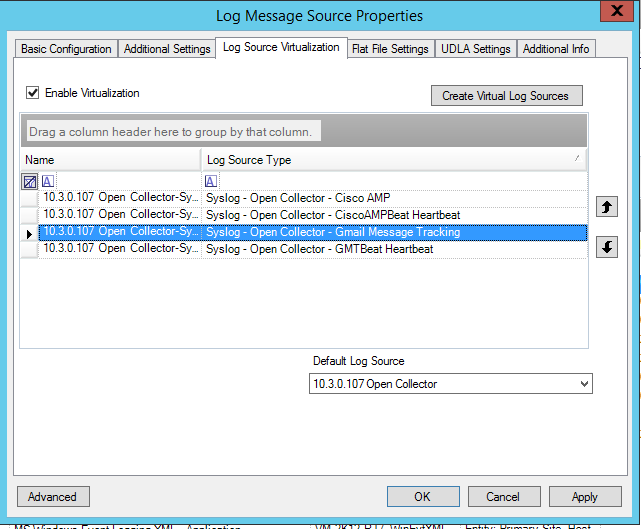Click the Advanced button
This screenshot has height=529, width=641.
53,496
